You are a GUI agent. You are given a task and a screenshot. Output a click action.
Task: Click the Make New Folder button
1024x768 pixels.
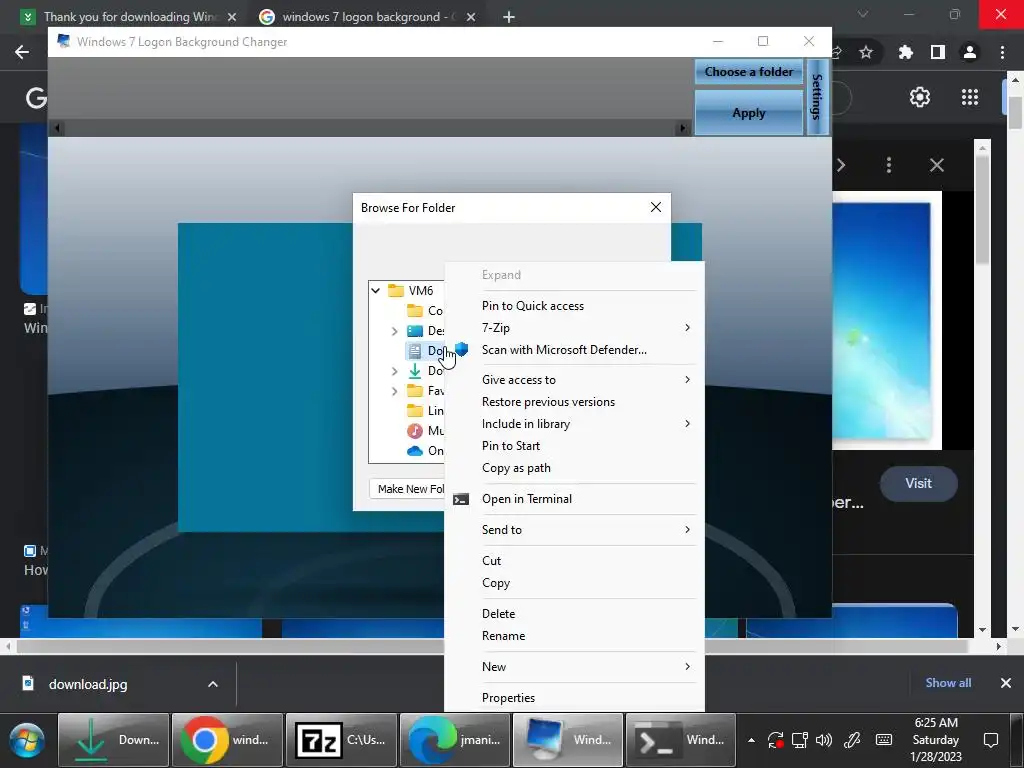tap(407, 489)
